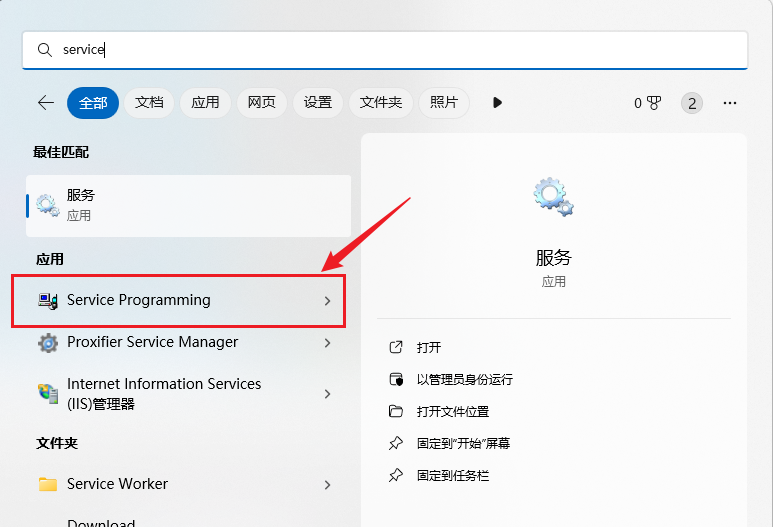Click the search box containing 'service'
This screenshot has width=773, height=527.
click(384, 50)
